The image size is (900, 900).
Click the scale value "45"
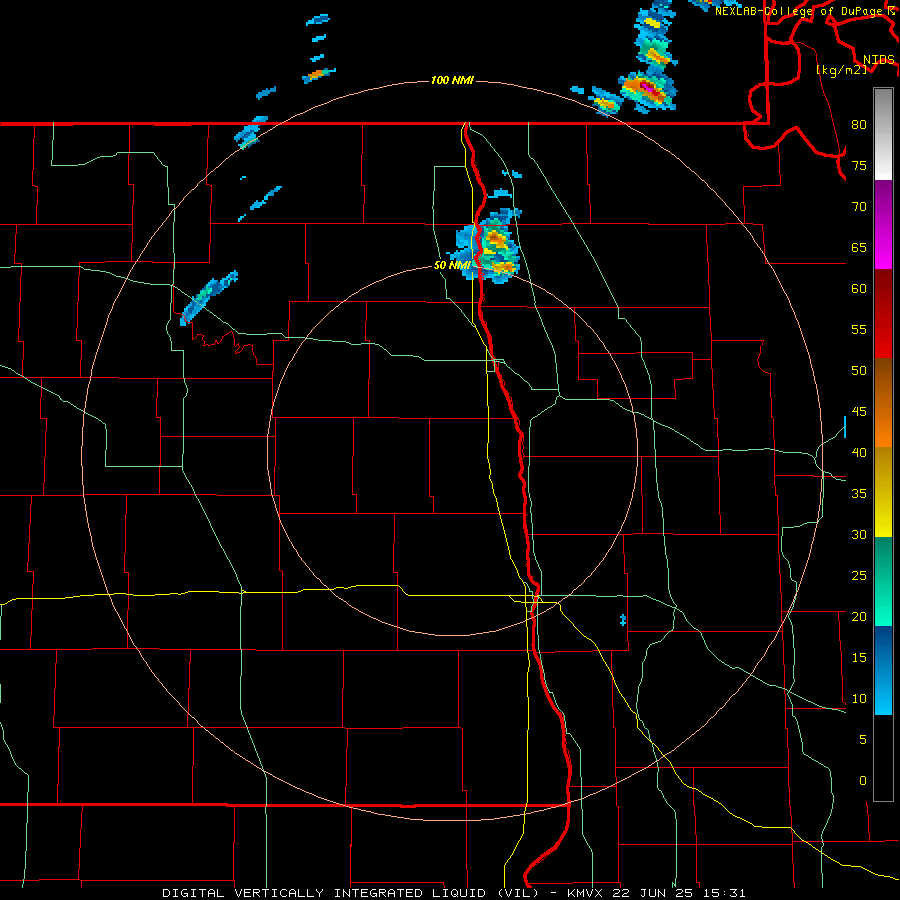(x=859, y=412)
